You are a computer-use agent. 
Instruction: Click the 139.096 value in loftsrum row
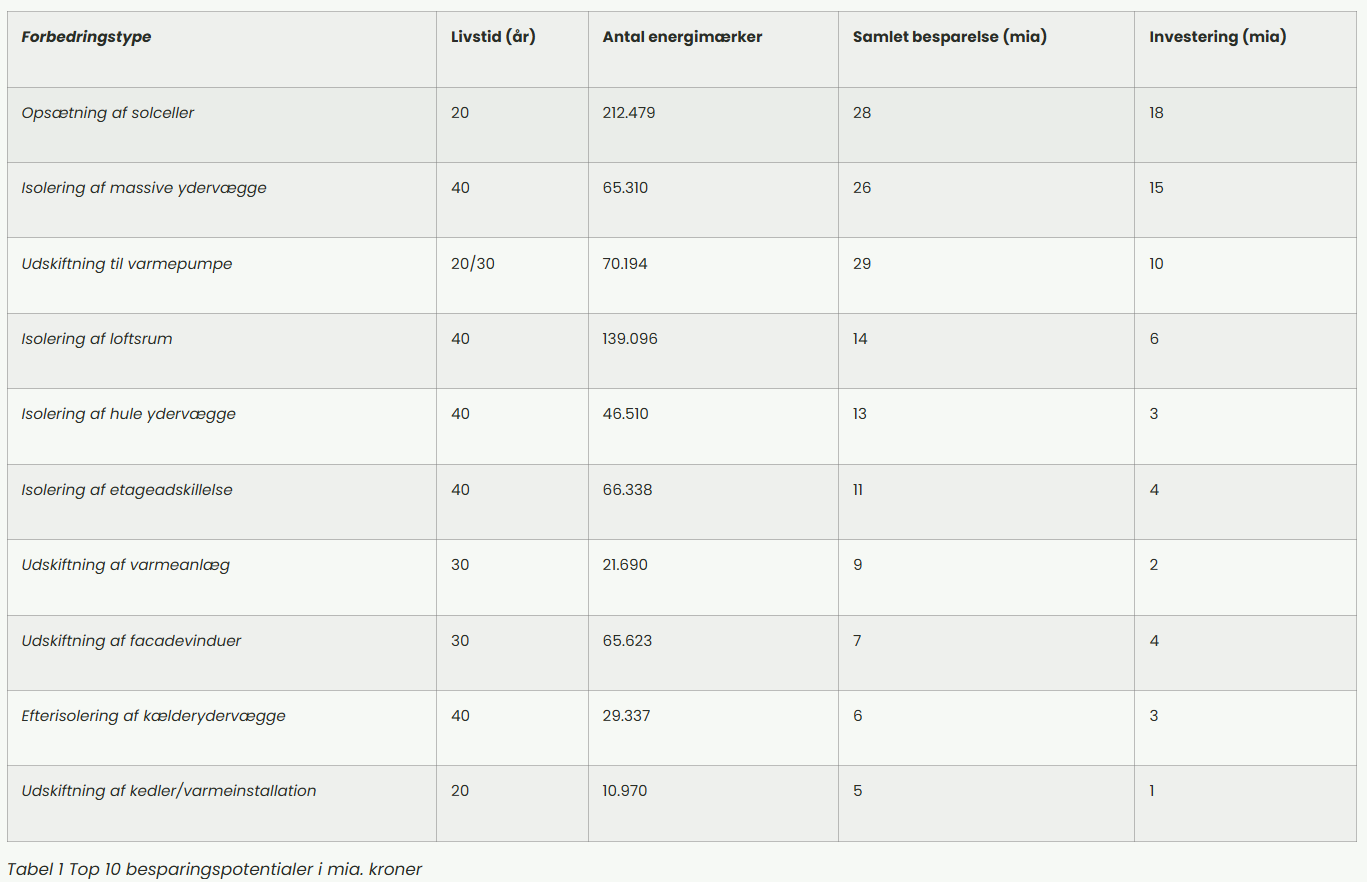[630, 339]
